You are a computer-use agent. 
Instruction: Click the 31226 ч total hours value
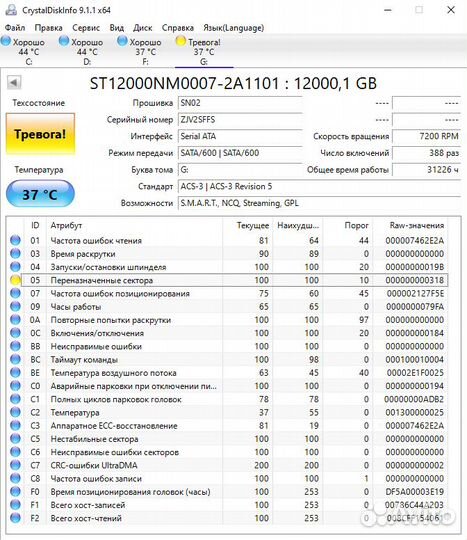[x=426, y=170]
